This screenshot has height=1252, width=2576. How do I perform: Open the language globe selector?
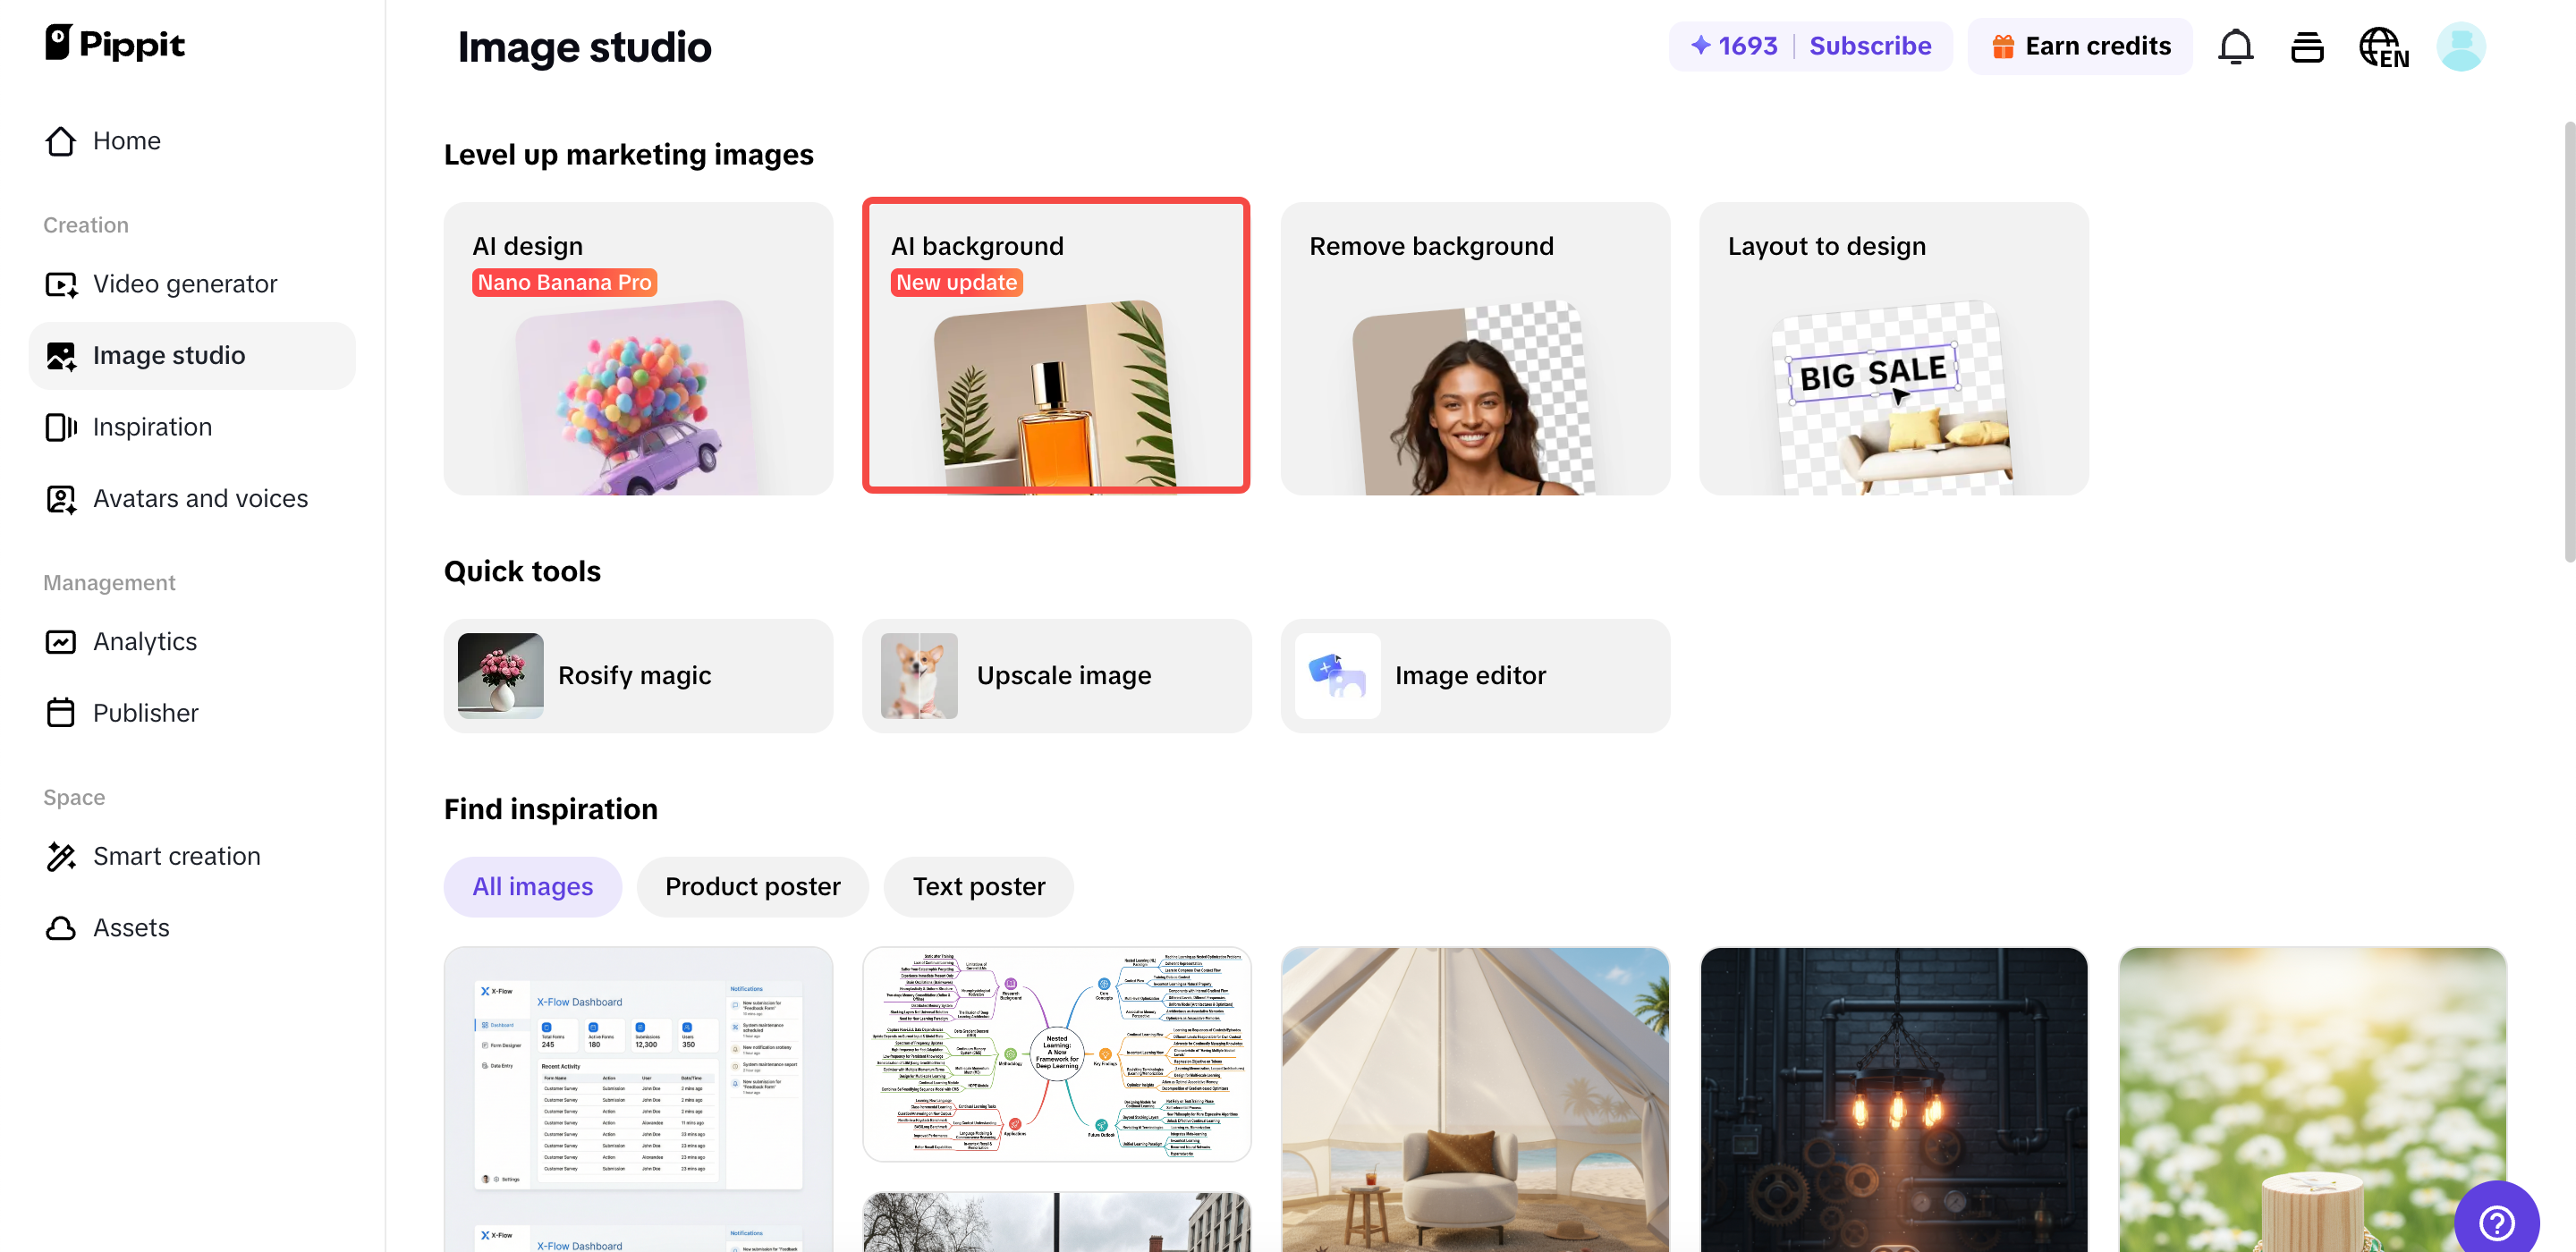pos(2383,47)
